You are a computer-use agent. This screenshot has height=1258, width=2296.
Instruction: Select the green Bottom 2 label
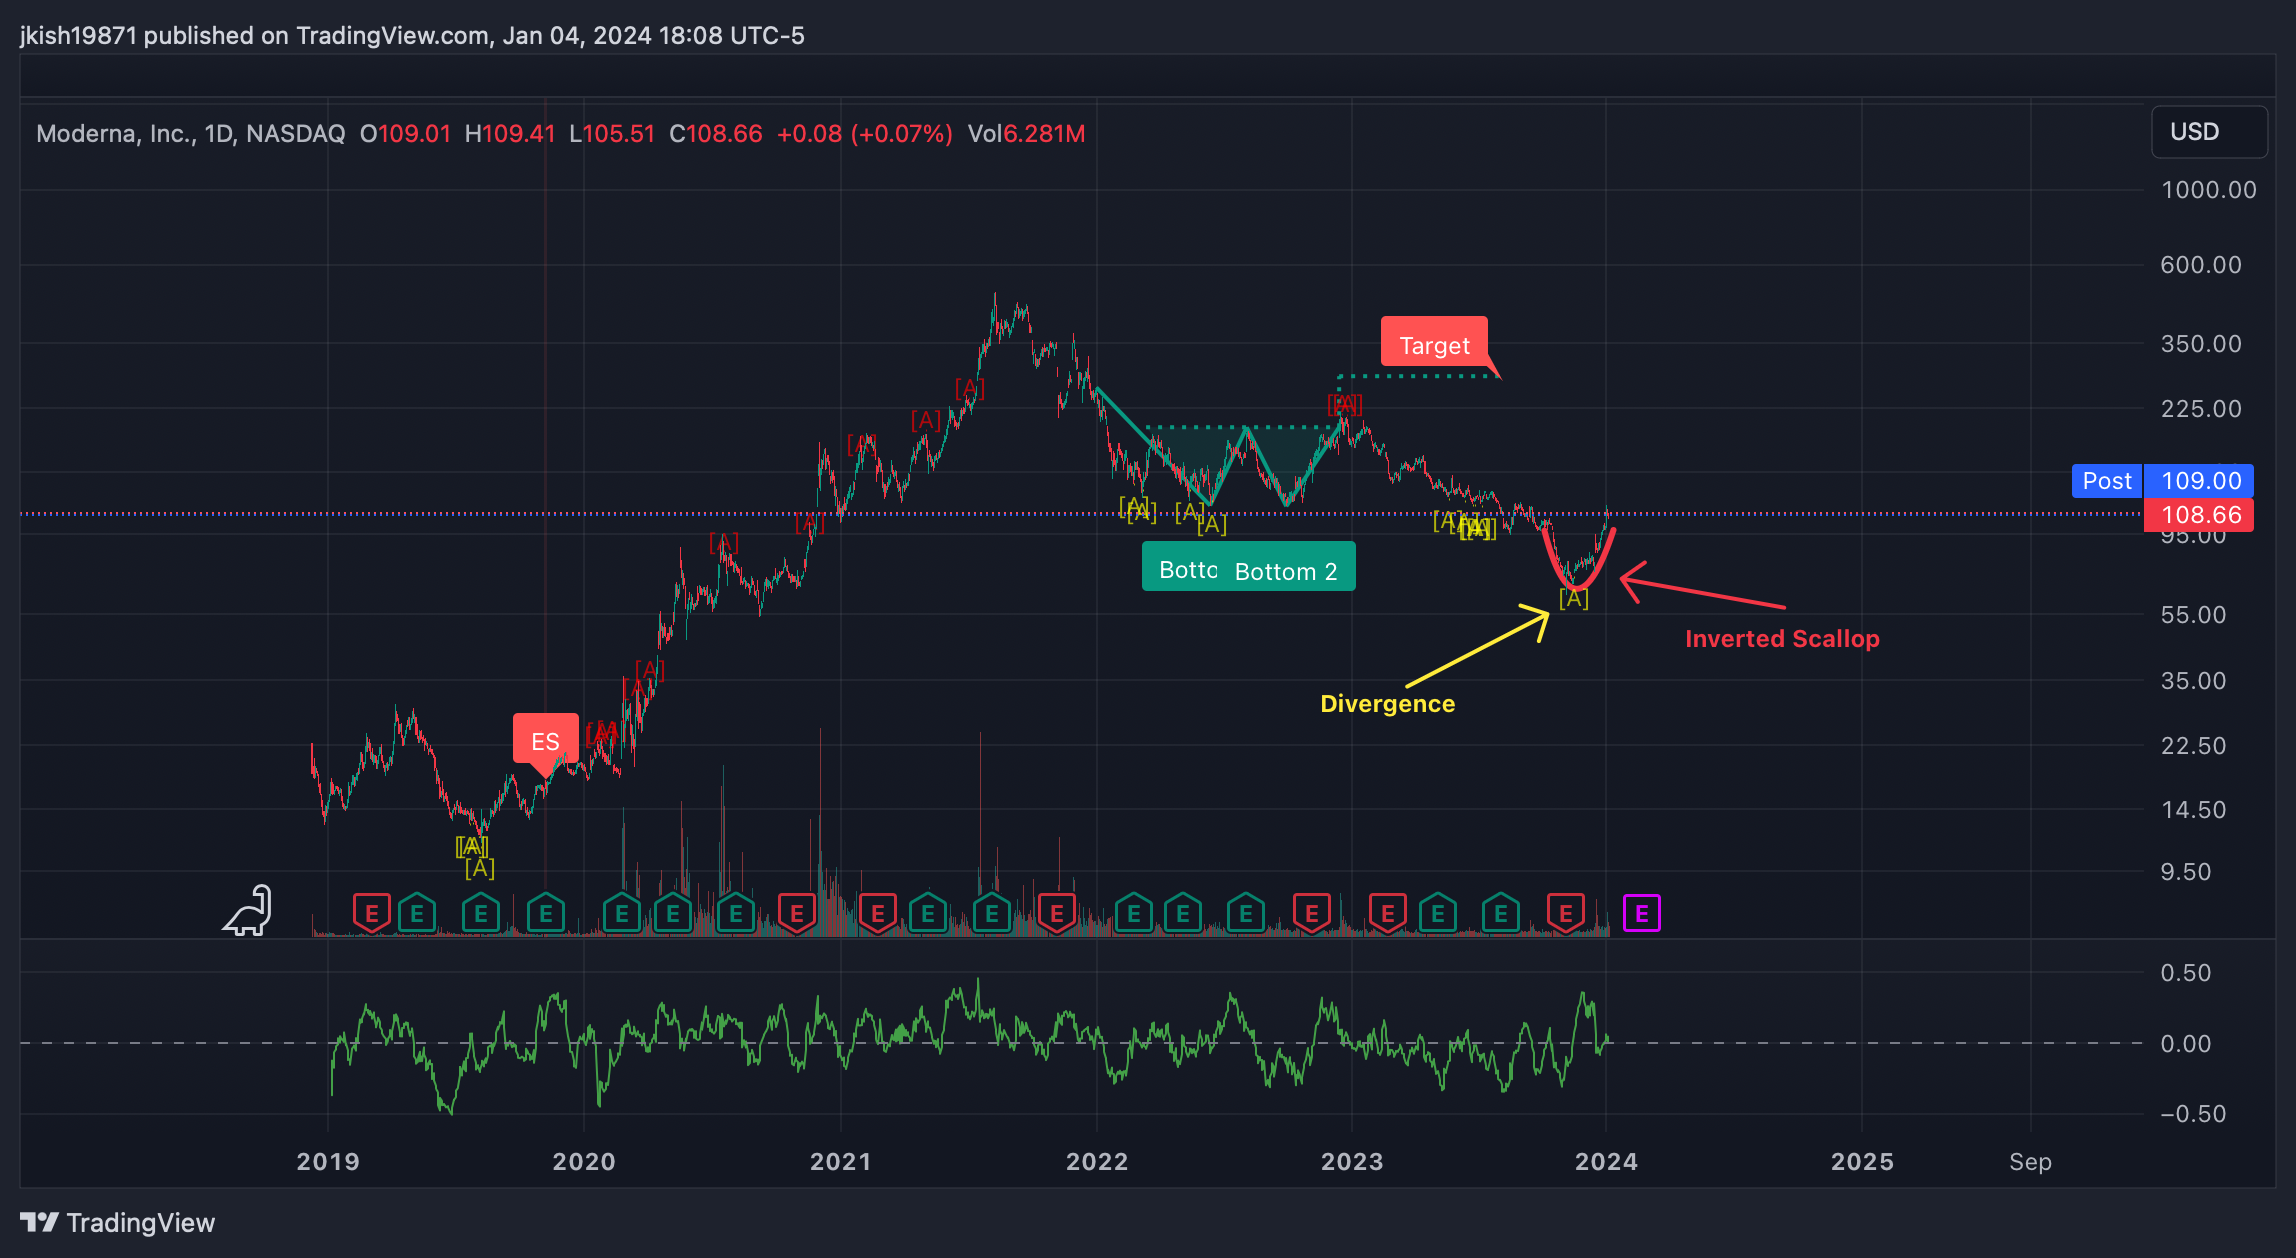point(1286,571)
